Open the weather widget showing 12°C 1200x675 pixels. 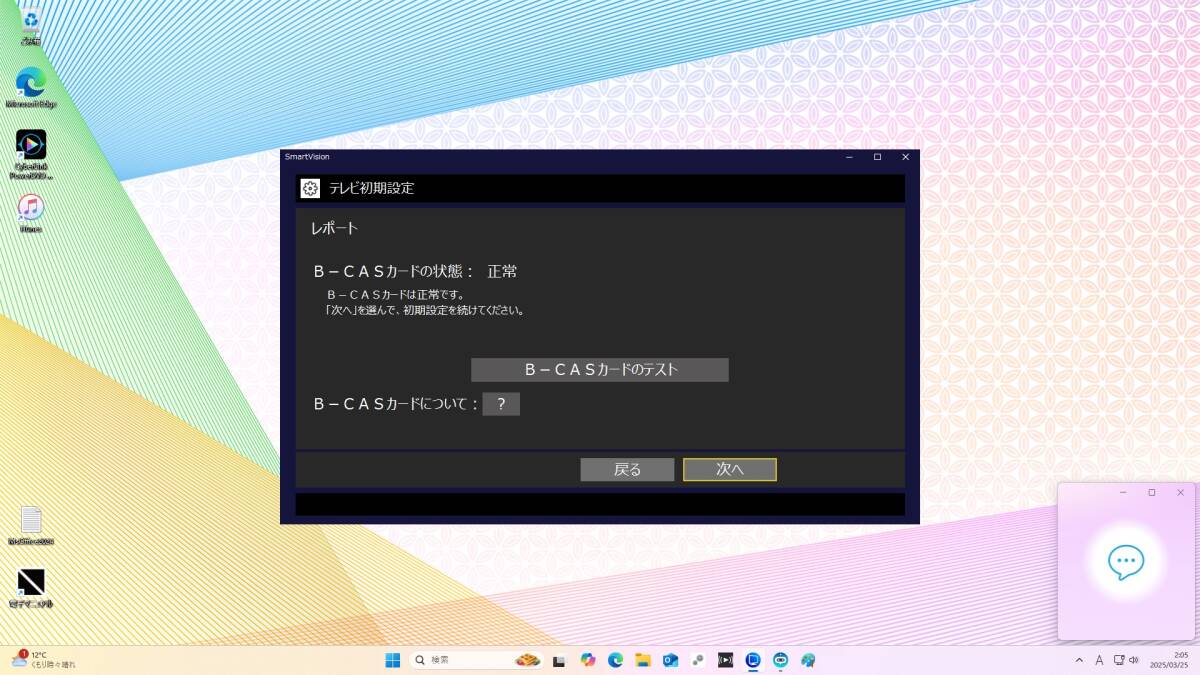tap(44, 660)
